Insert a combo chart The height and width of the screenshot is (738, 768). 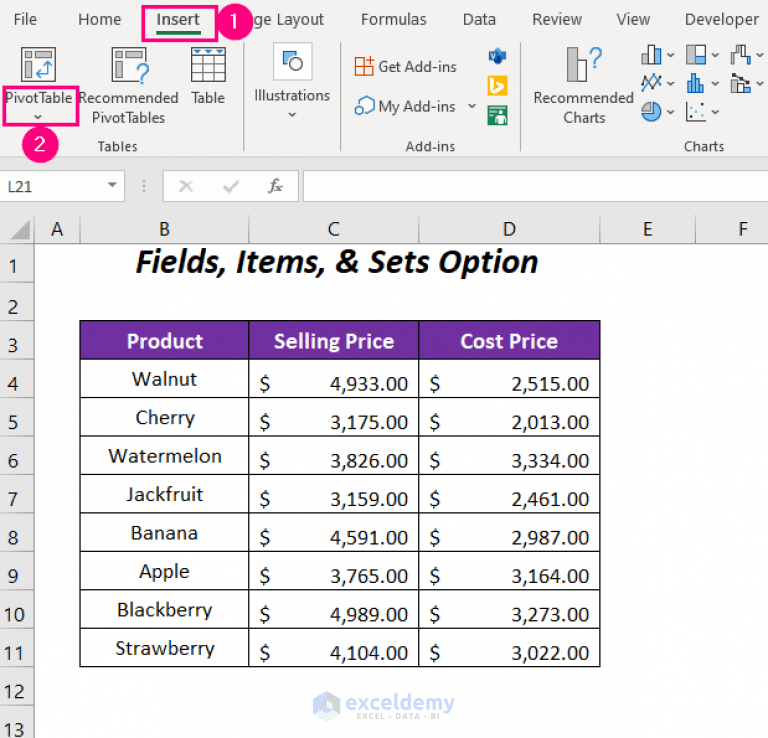click(x=741, y=83)
